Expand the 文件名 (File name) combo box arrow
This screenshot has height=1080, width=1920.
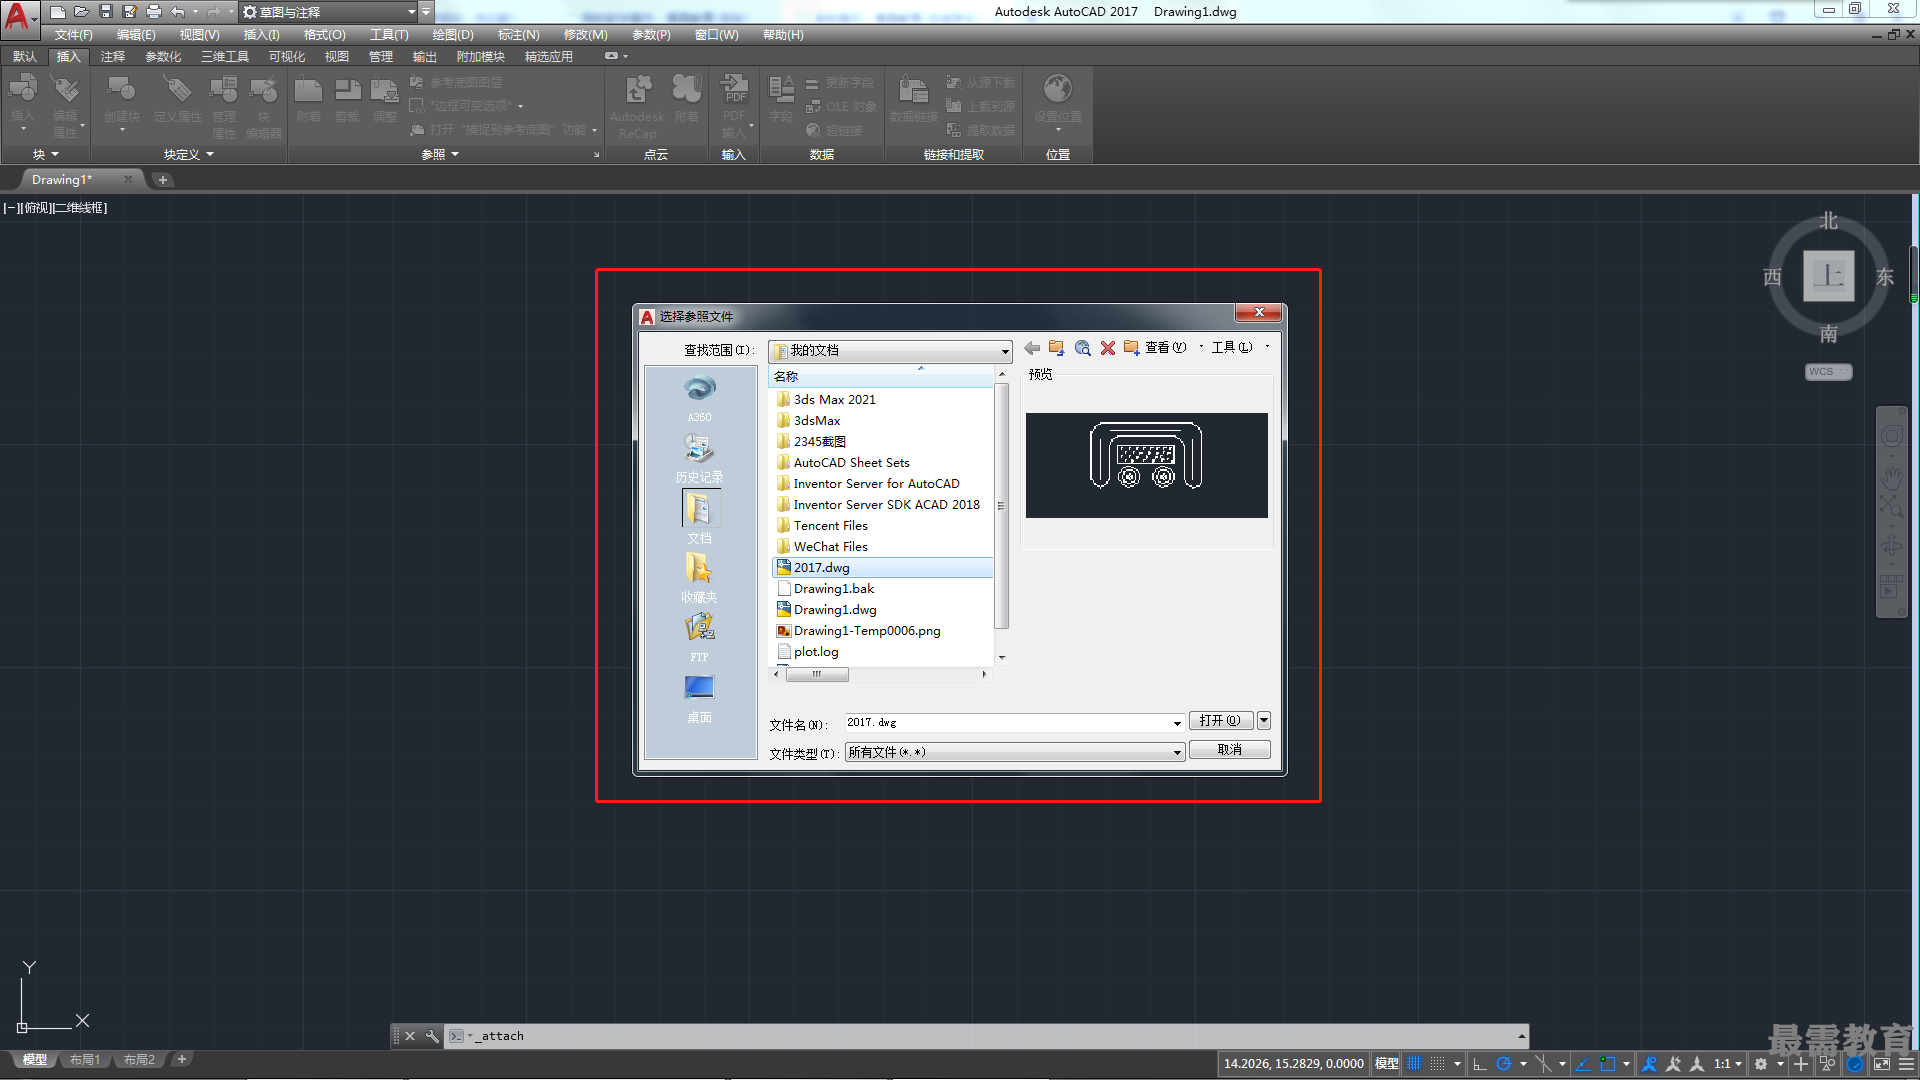[x=1177, y=723]
